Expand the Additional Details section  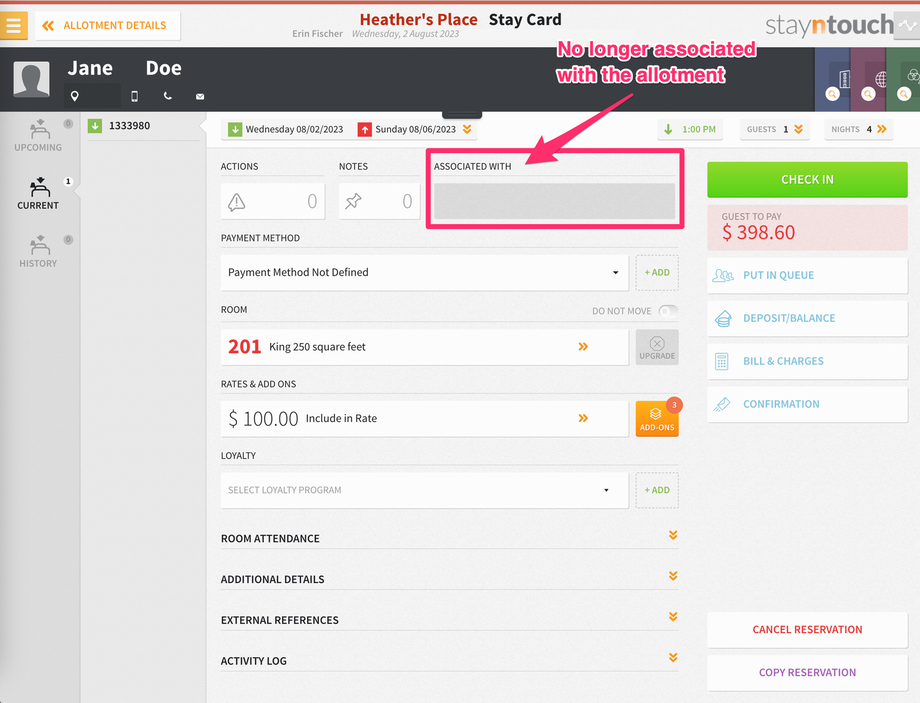click(x=449, y=579)
